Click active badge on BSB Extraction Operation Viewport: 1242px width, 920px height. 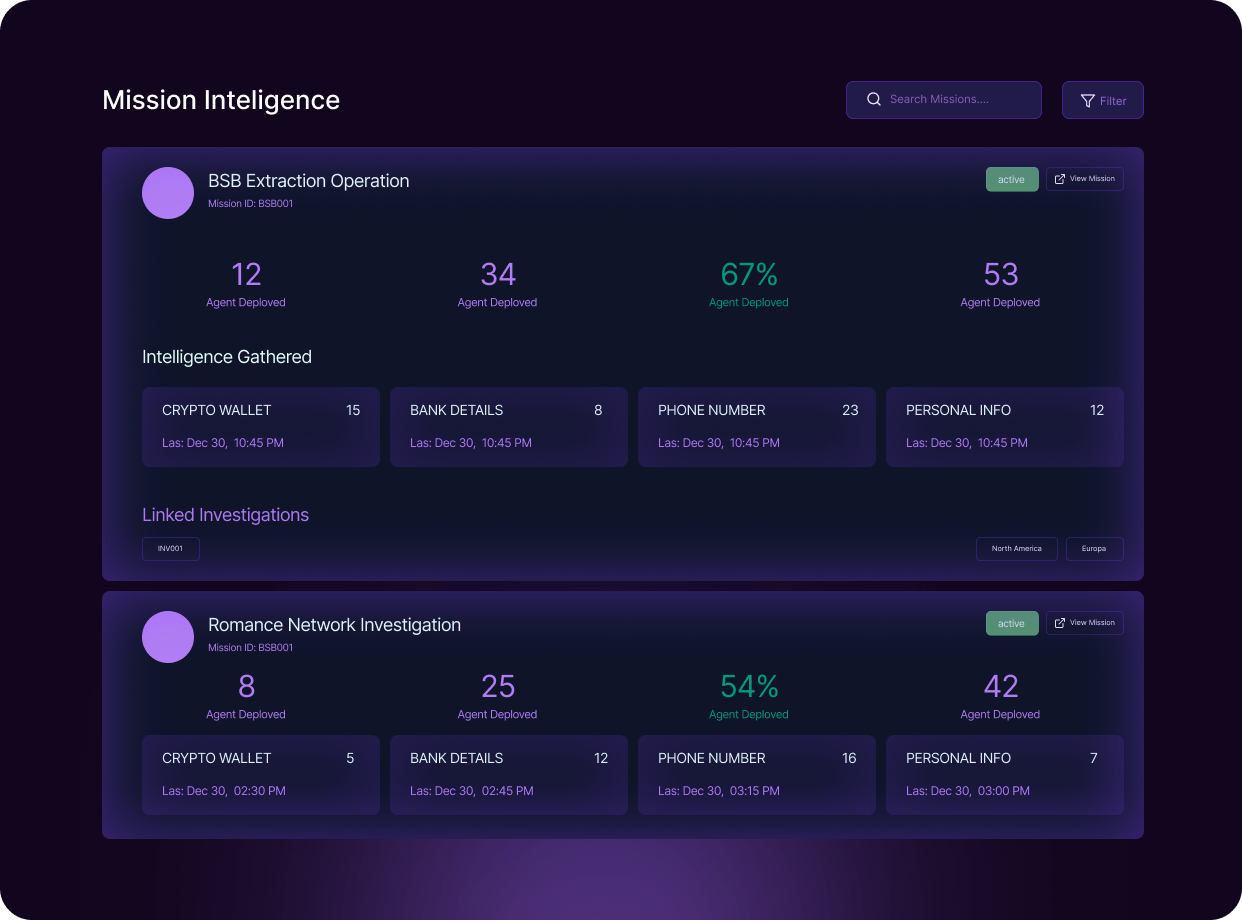click(1012, 179)
